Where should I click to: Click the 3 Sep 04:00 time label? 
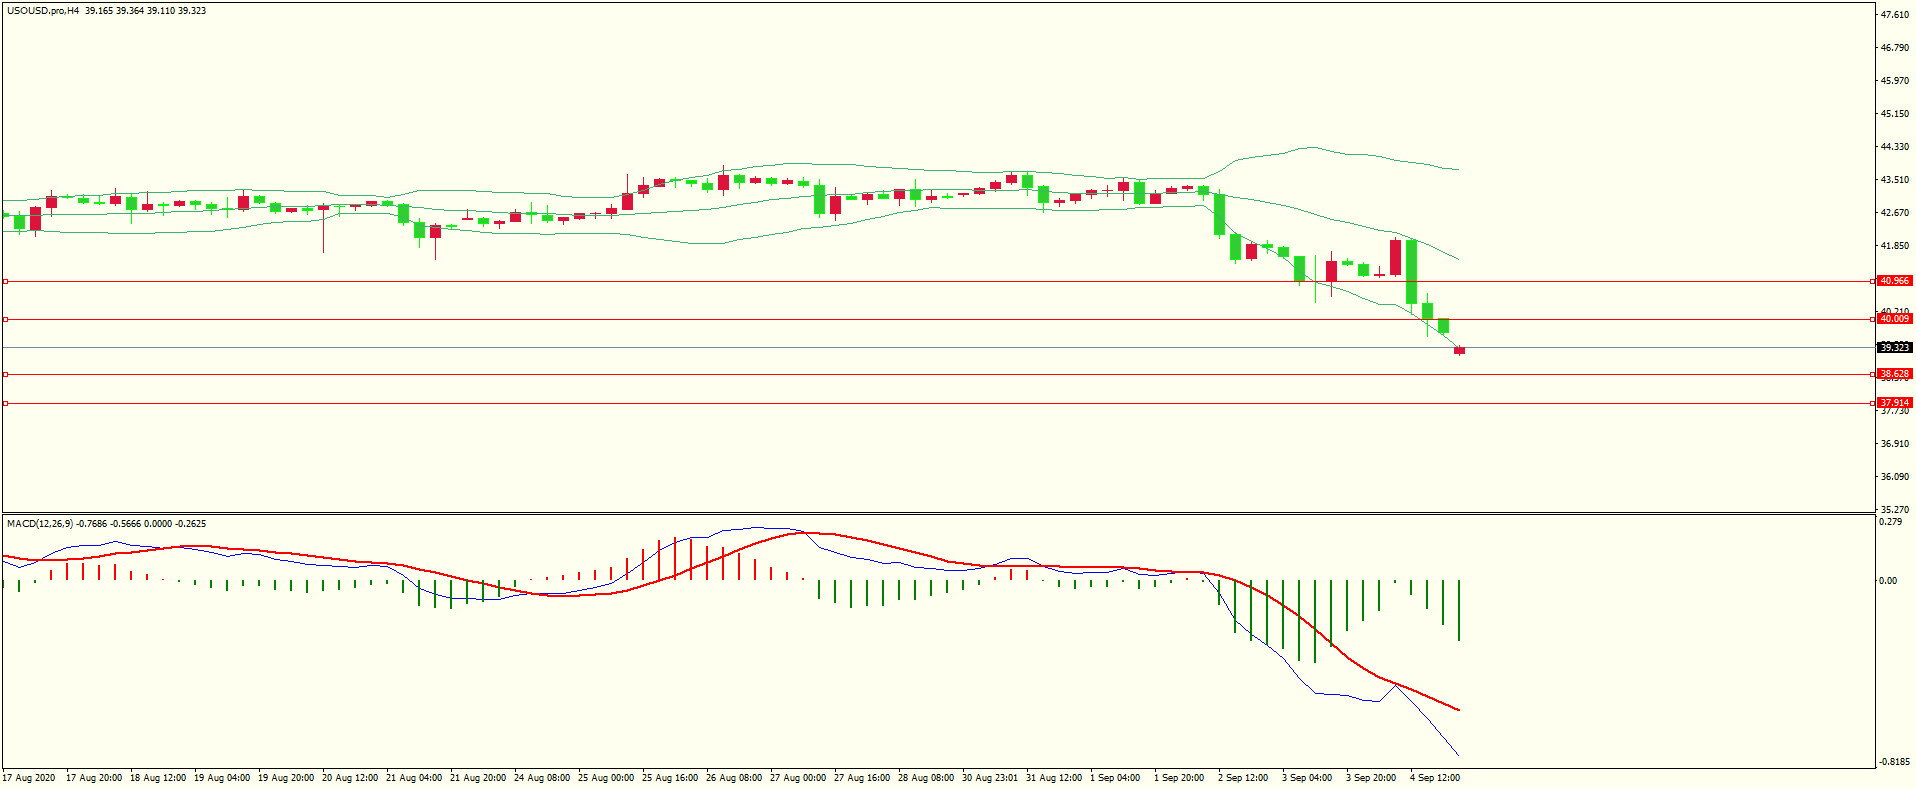coord(1307,778)
